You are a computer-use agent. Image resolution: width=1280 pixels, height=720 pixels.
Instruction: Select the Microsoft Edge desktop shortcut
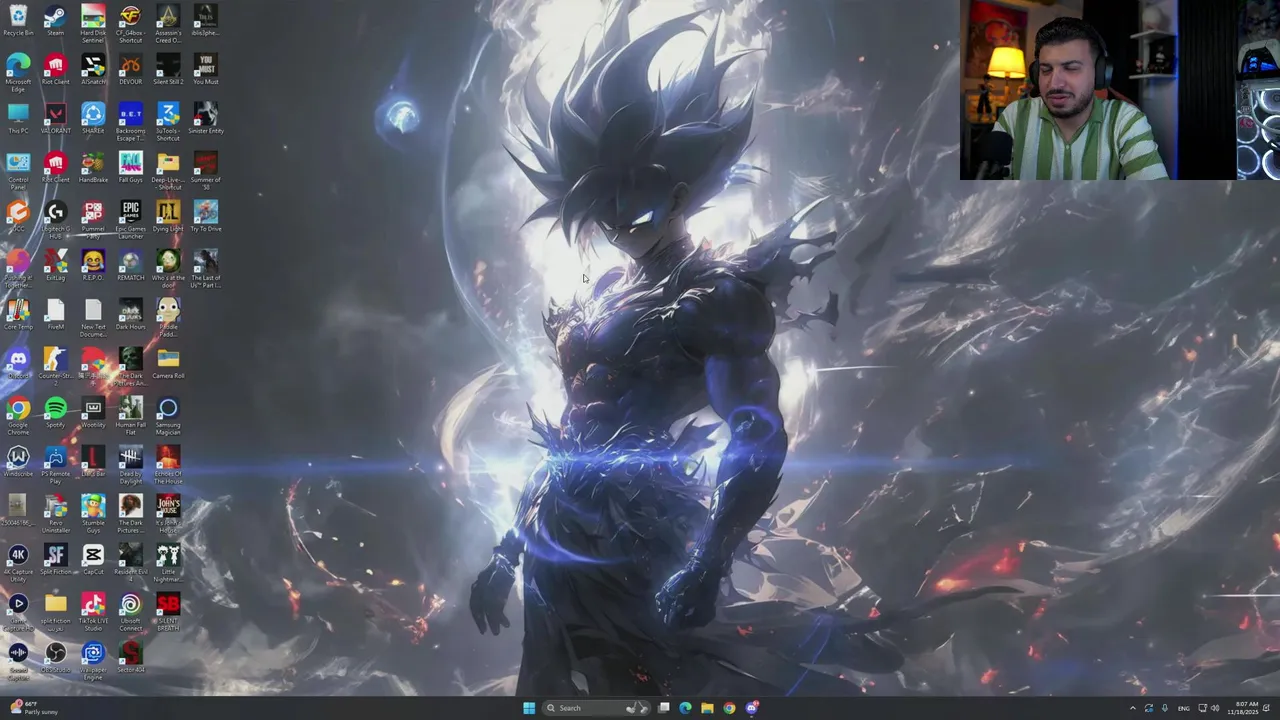click(x=18, y=73)
